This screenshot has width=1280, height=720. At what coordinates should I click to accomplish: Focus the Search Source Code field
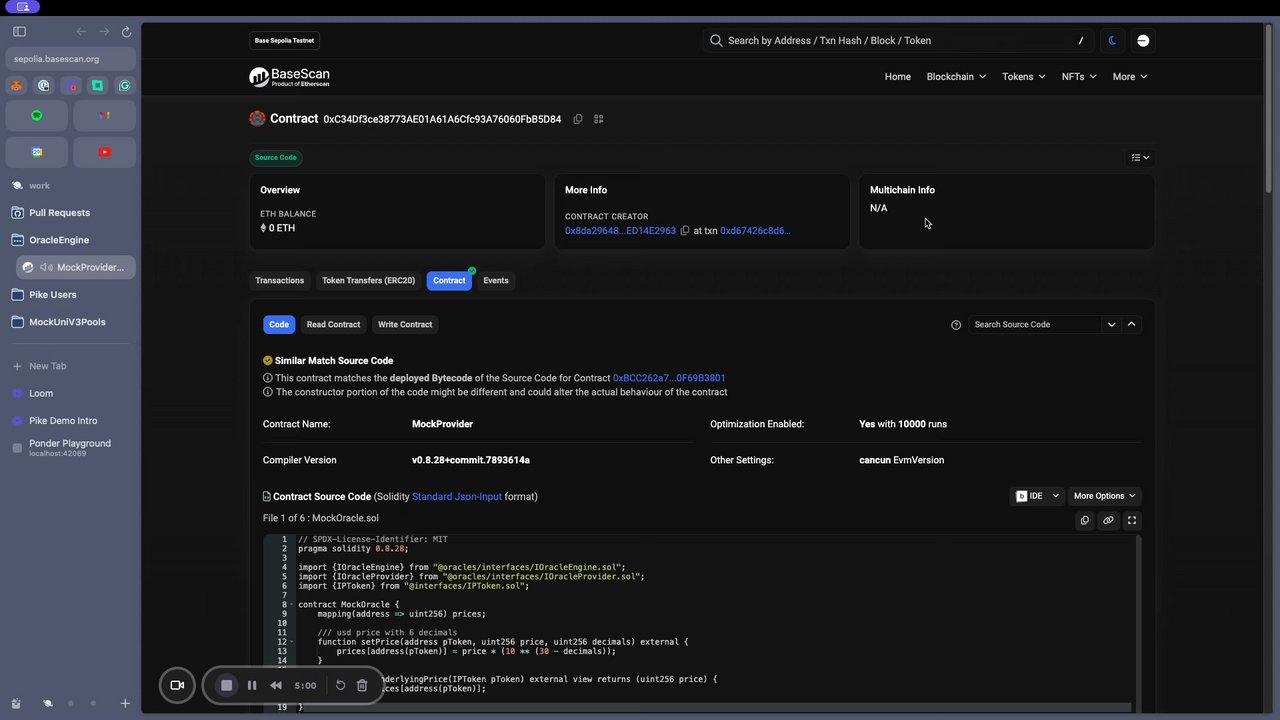pyautogui.click(x=1035, y=325)
